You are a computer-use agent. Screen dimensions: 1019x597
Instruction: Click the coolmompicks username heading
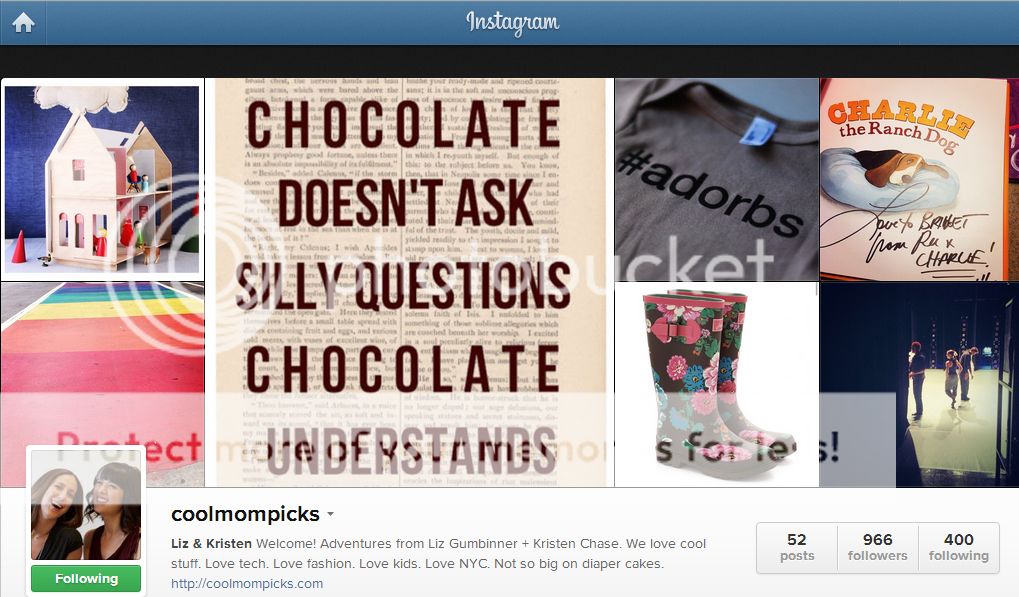pyautogui.click(x=245, y=514)
